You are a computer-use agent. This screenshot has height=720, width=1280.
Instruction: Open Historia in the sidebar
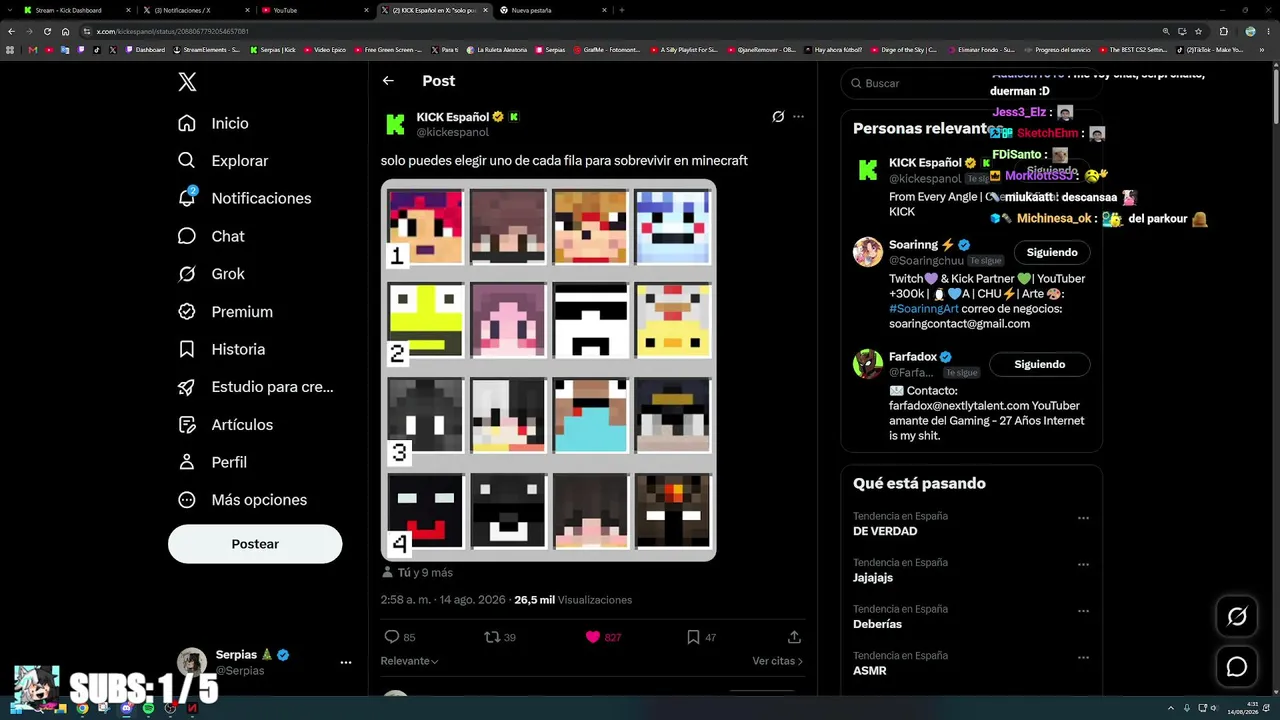point(221,349)
